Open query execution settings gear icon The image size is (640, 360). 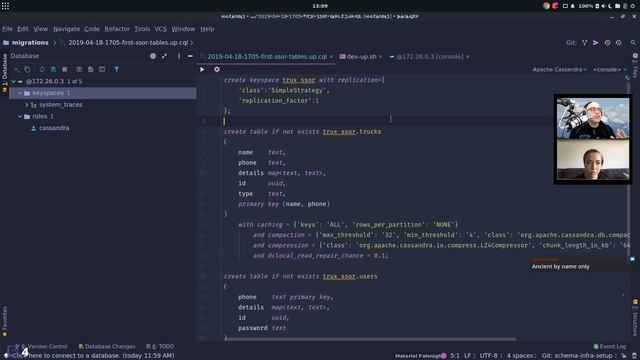pyautogui.click(x=217, y=69)
